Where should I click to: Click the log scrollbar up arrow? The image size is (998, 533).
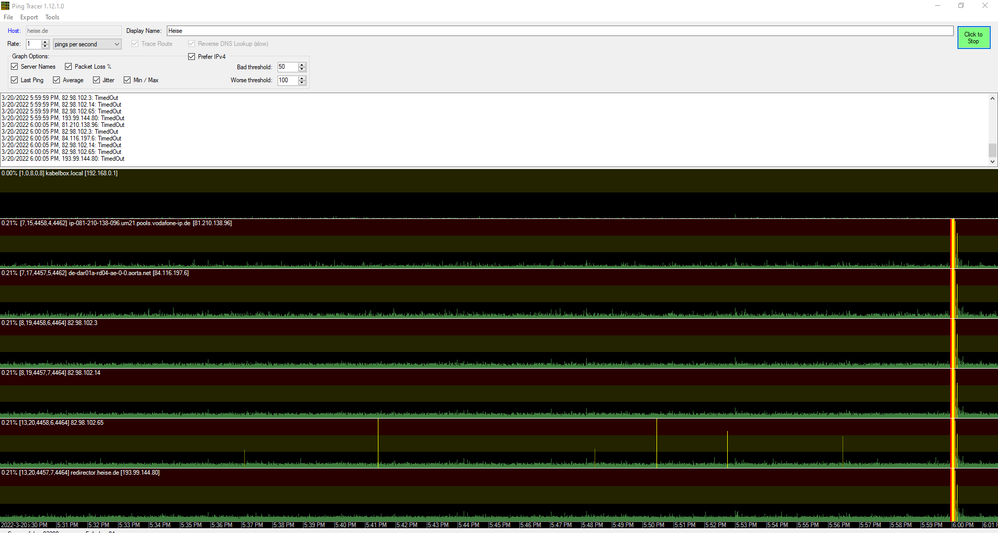tap(992, 98)
